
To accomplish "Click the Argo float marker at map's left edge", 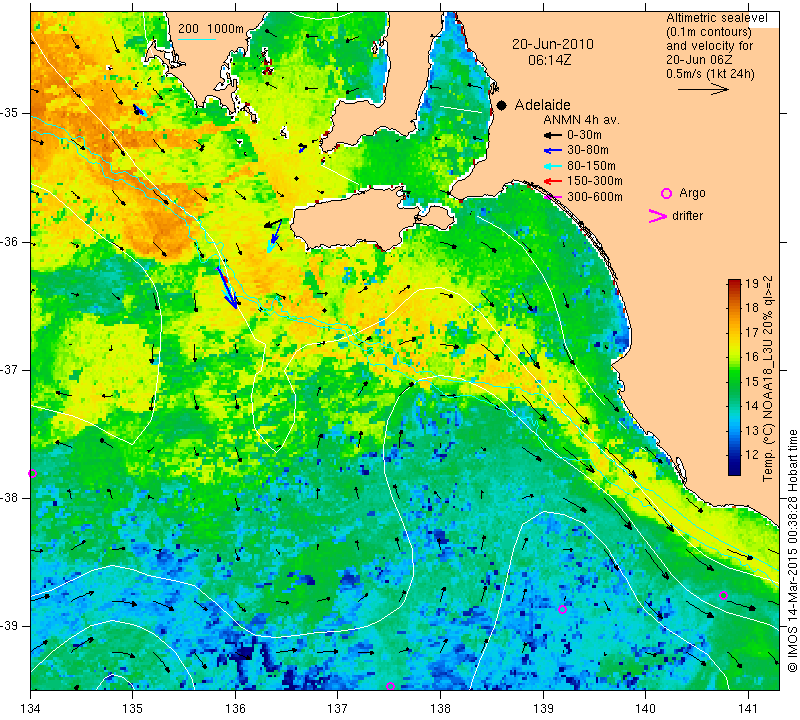I will click(32, 473).
